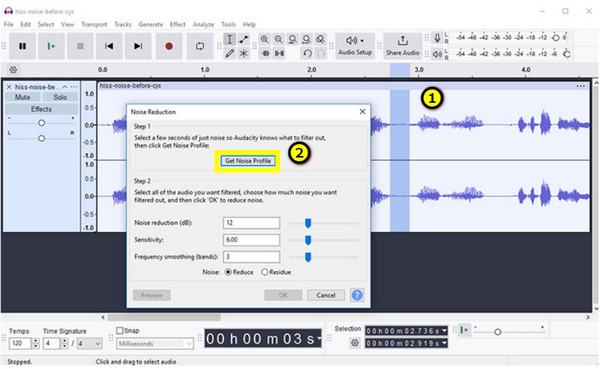The width and height of the screenshot is (600, 369).
Task: Click the Share Audio button
Action: tap(403, 46)
